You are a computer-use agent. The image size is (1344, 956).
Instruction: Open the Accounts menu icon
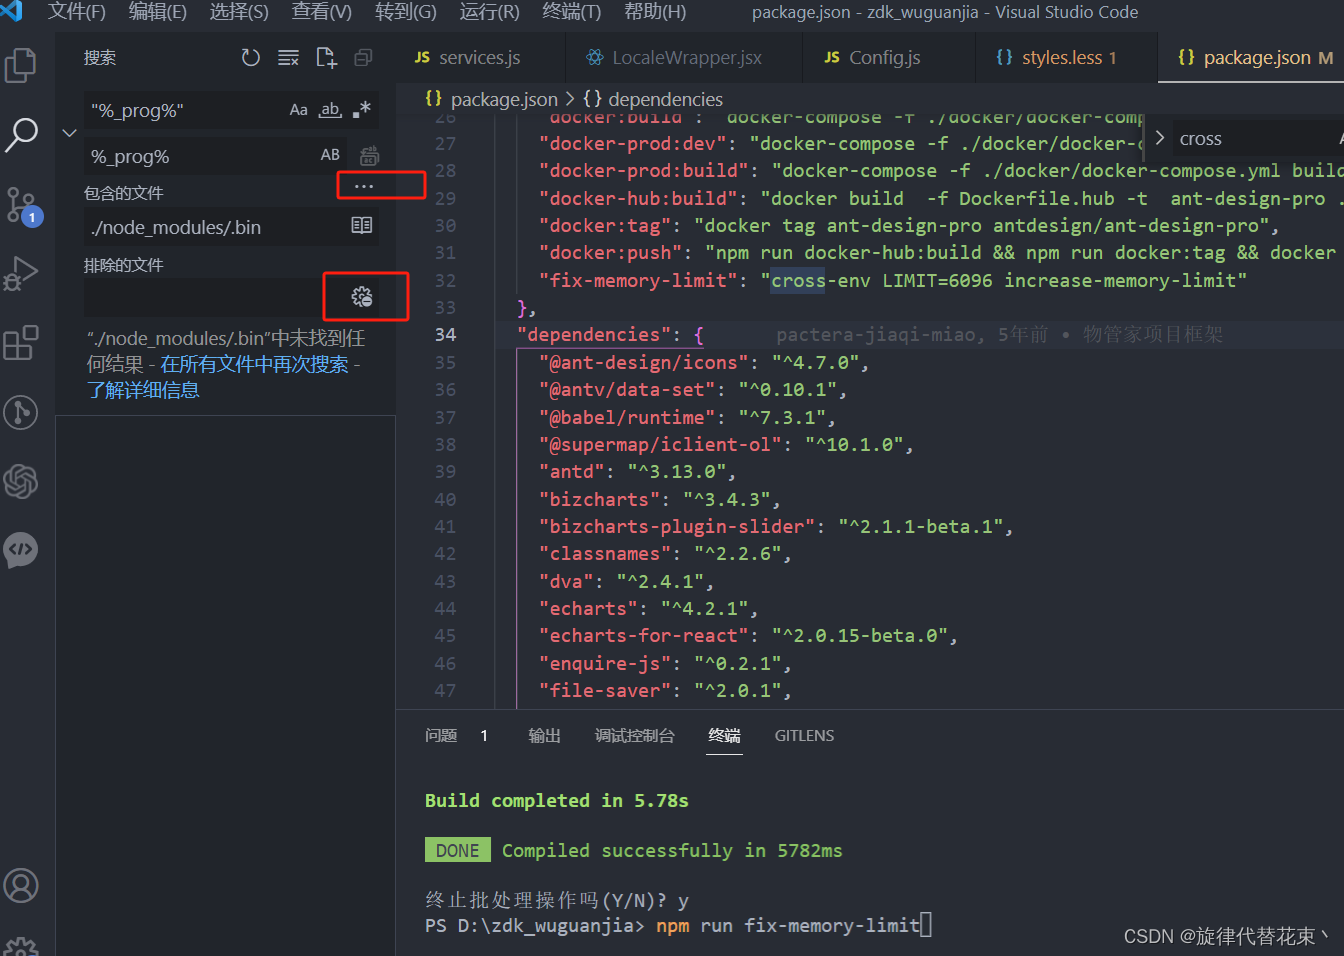(x=21, y=885)
